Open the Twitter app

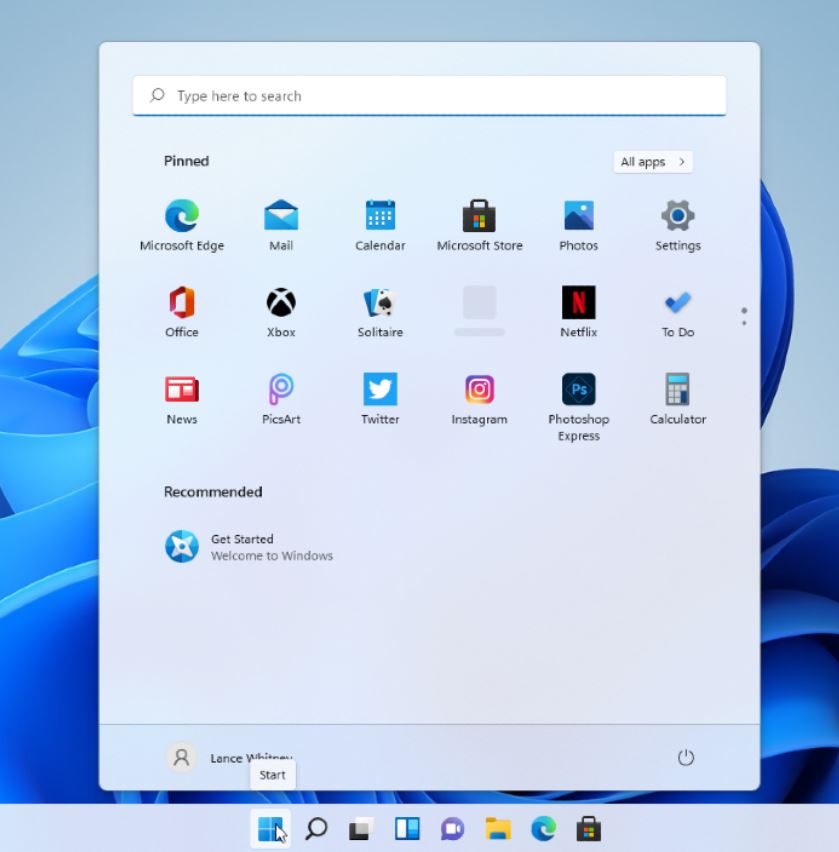tap(380, 399)
